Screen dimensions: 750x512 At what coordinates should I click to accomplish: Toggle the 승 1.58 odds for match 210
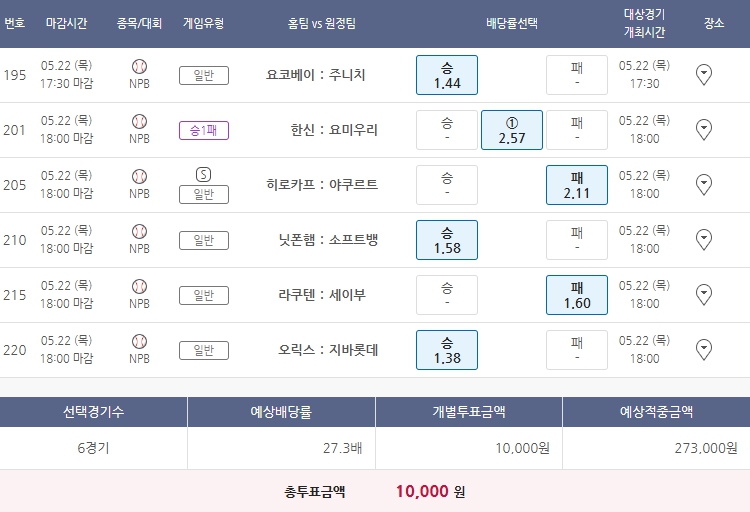click(447, 240)
